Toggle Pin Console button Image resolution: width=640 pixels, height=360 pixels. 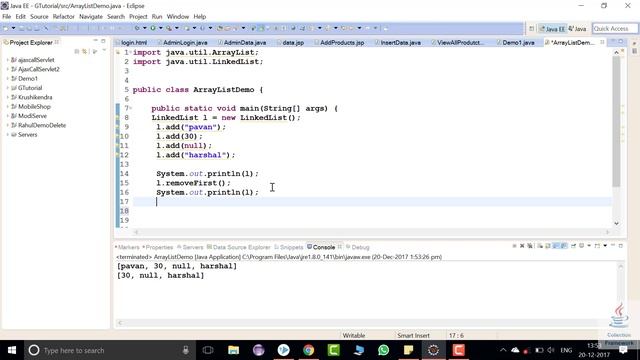point(573,246)
